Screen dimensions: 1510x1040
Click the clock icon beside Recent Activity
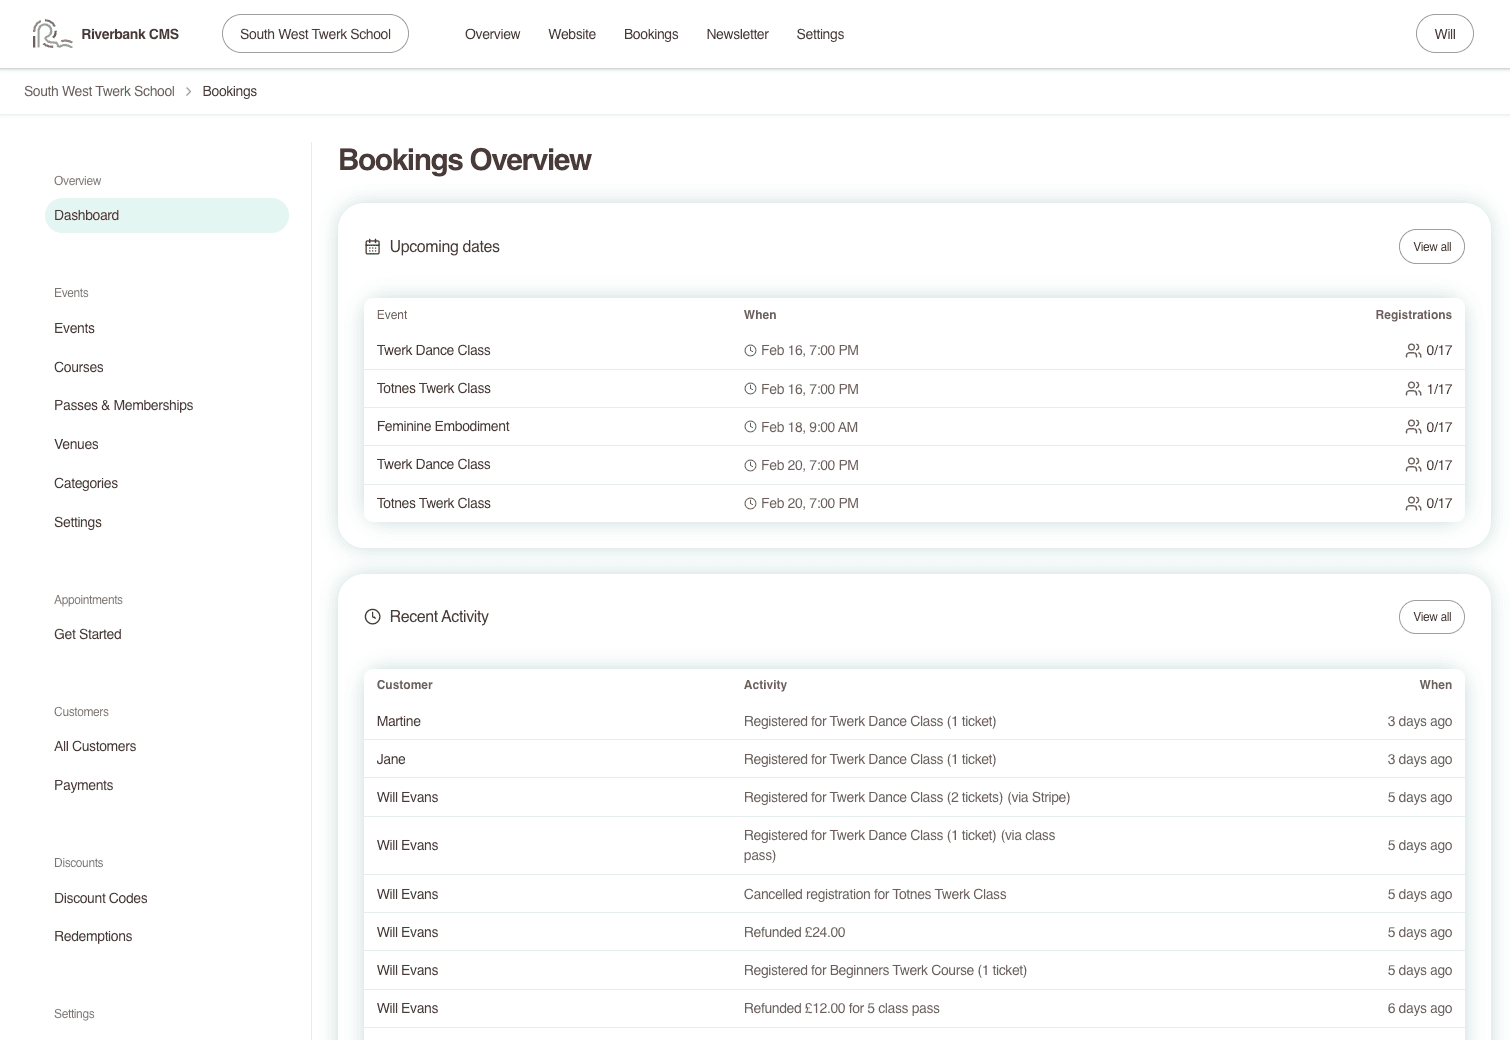pyautogui.click(x=373, y=616)
